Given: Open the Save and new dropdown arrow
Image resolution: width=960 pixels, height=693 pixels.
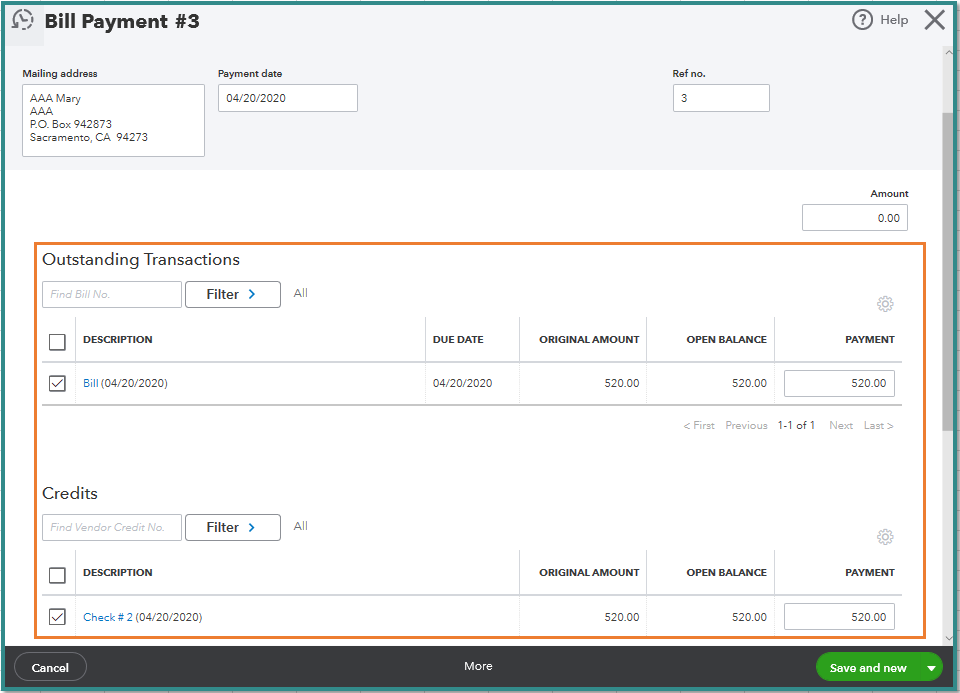Looking at the screenshot, I should tap(931, 668).
